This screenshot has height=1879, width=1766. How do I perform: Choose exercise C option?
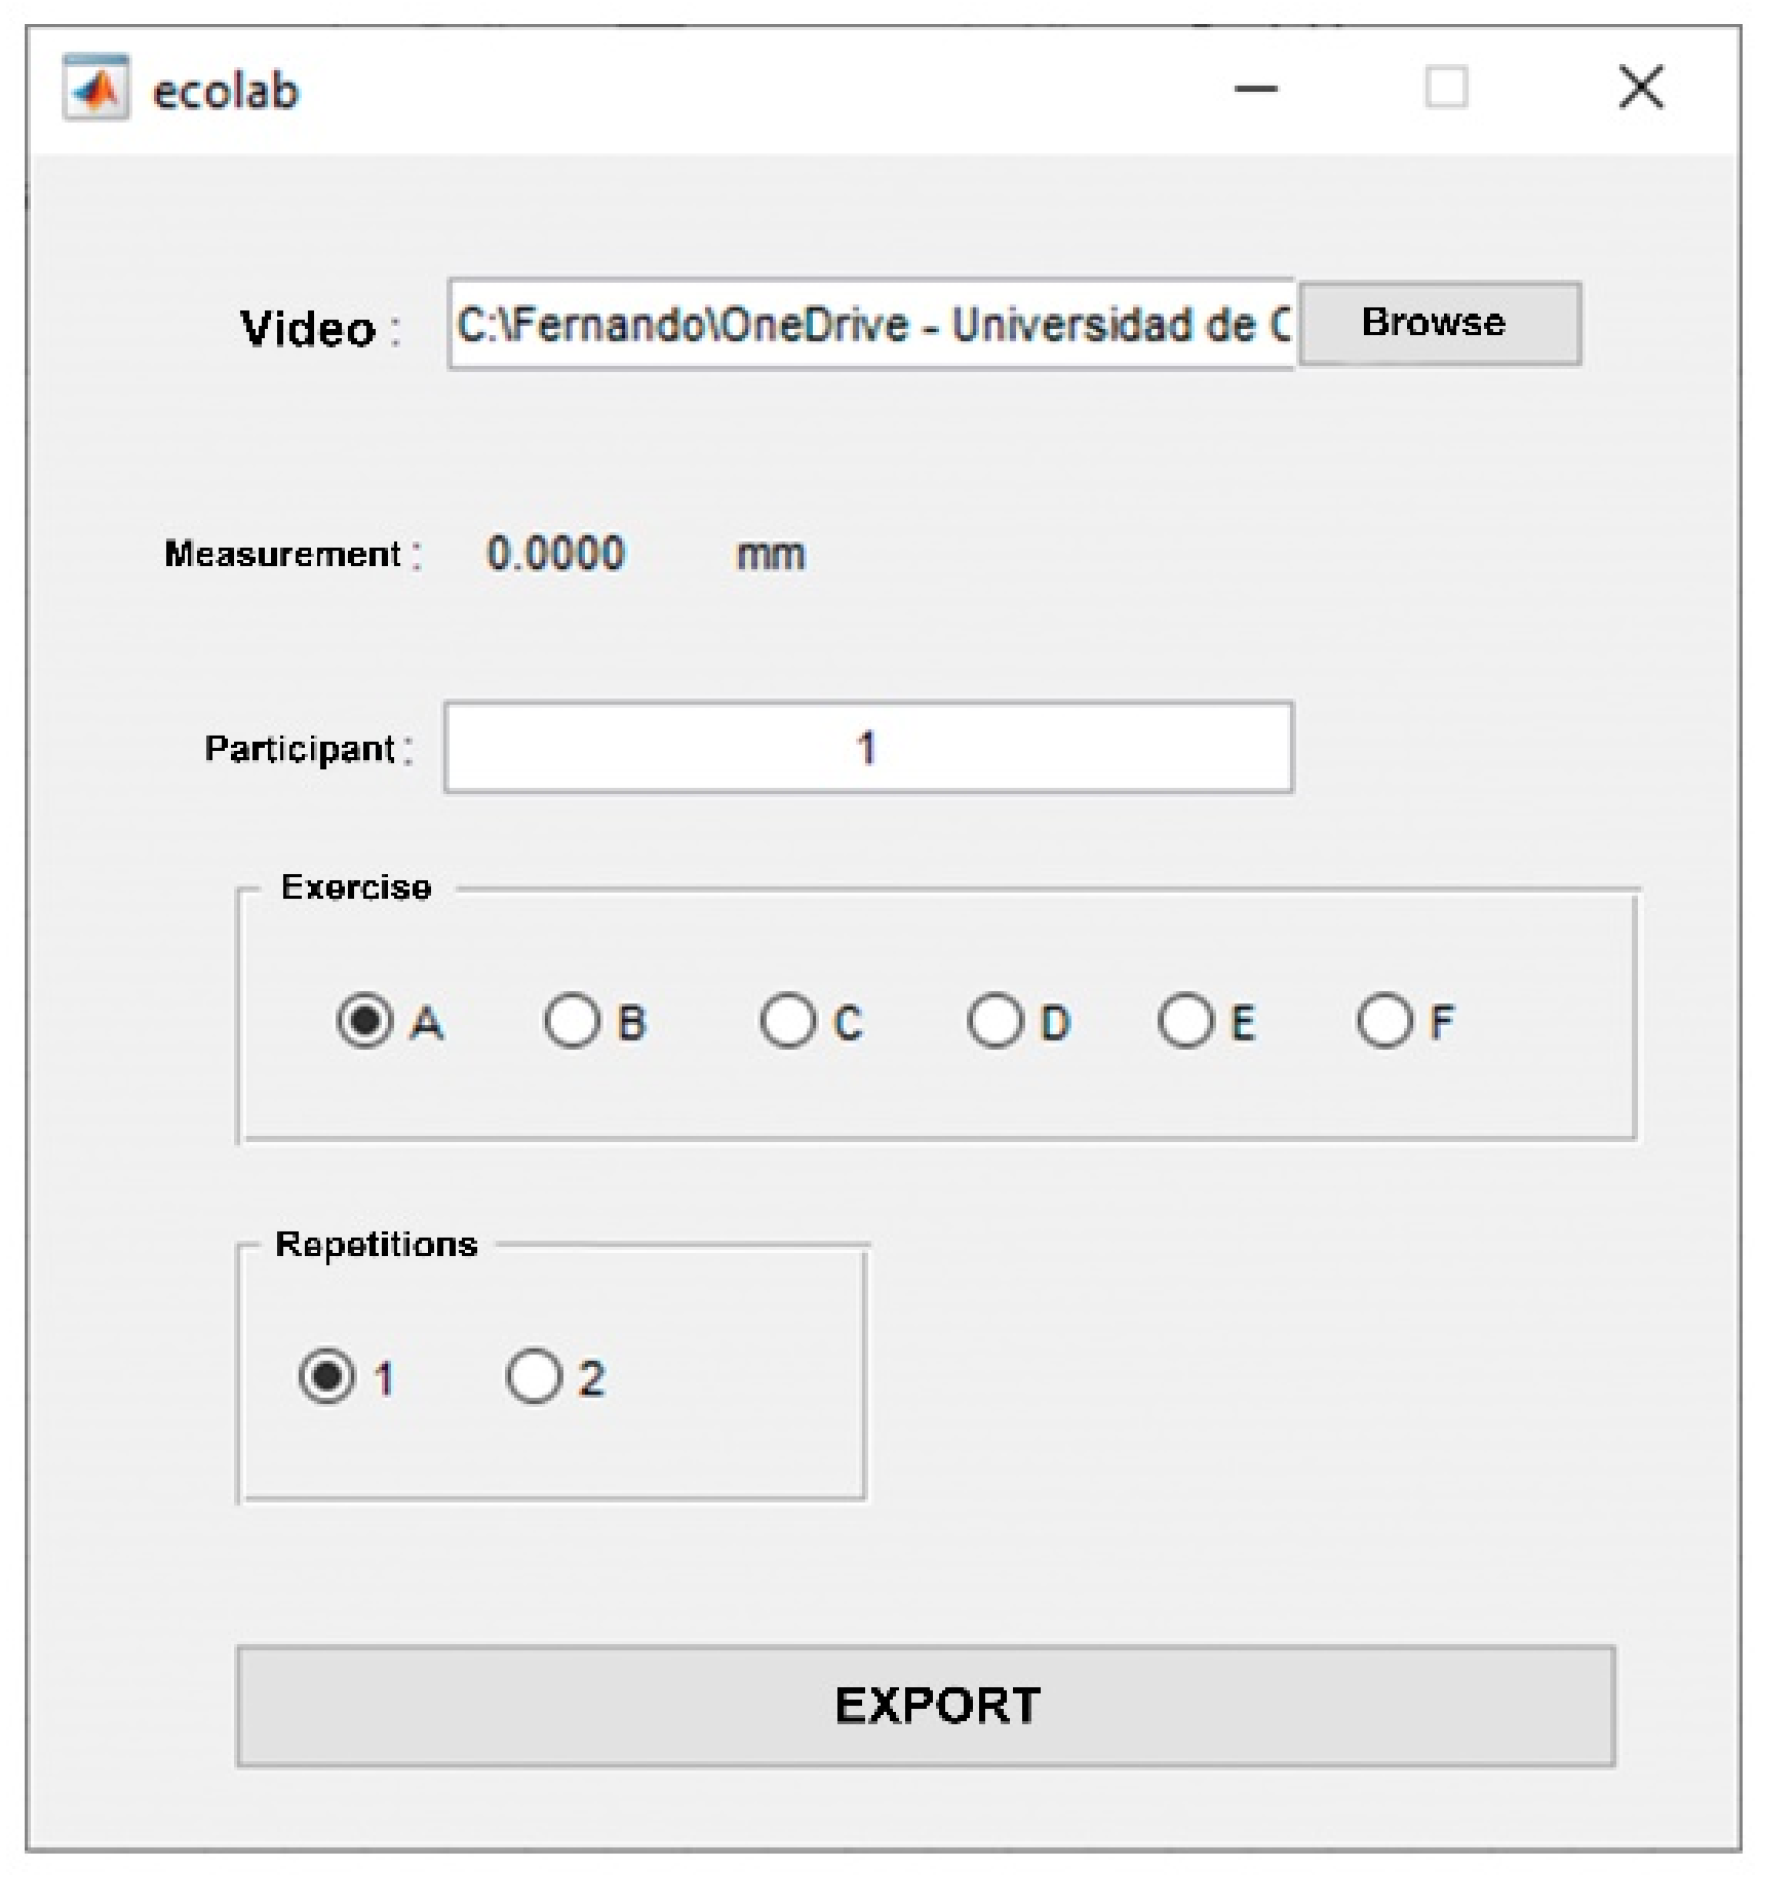pos(787,1021)
